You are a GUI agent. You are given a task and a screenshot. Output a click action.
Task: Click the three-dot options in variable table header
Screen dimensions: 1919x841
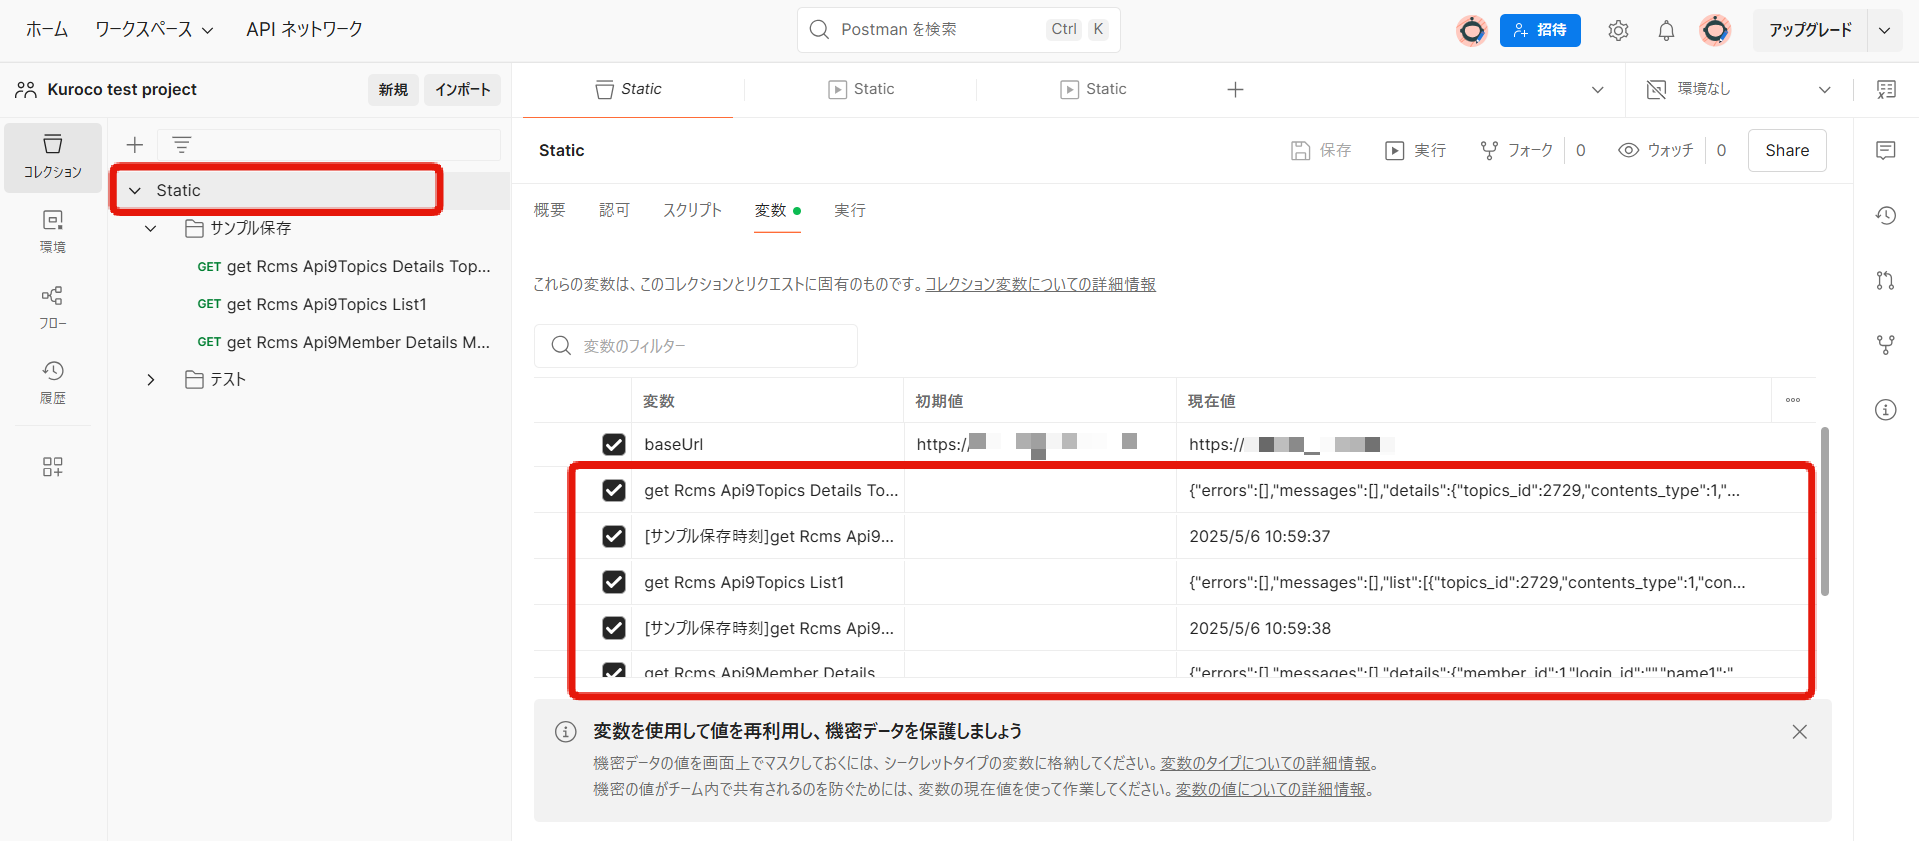point(1793,400)
